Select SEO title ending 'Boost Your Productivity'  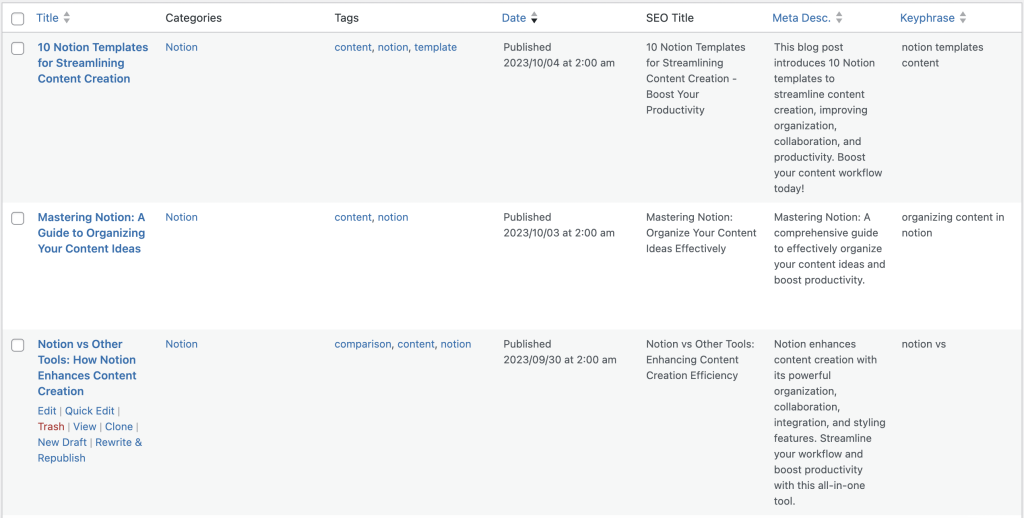696,78
